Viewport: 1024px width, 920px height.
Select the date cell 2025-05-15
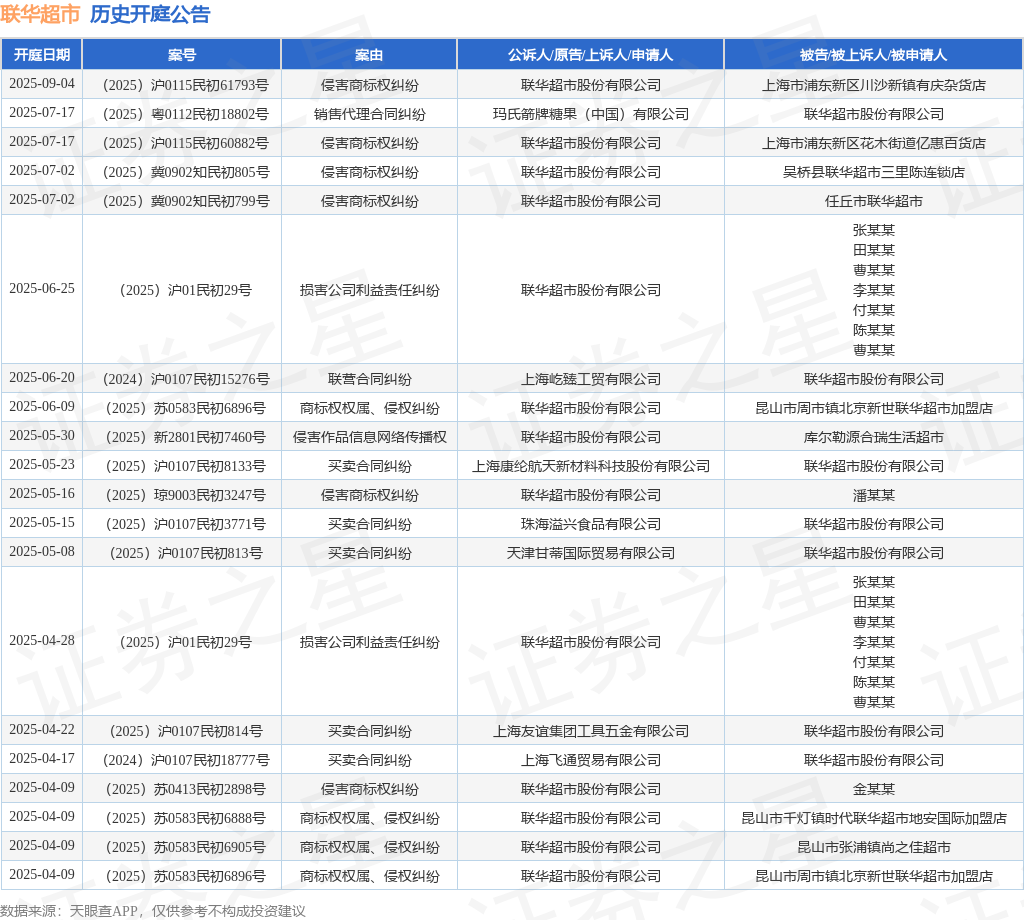point(42,522)
